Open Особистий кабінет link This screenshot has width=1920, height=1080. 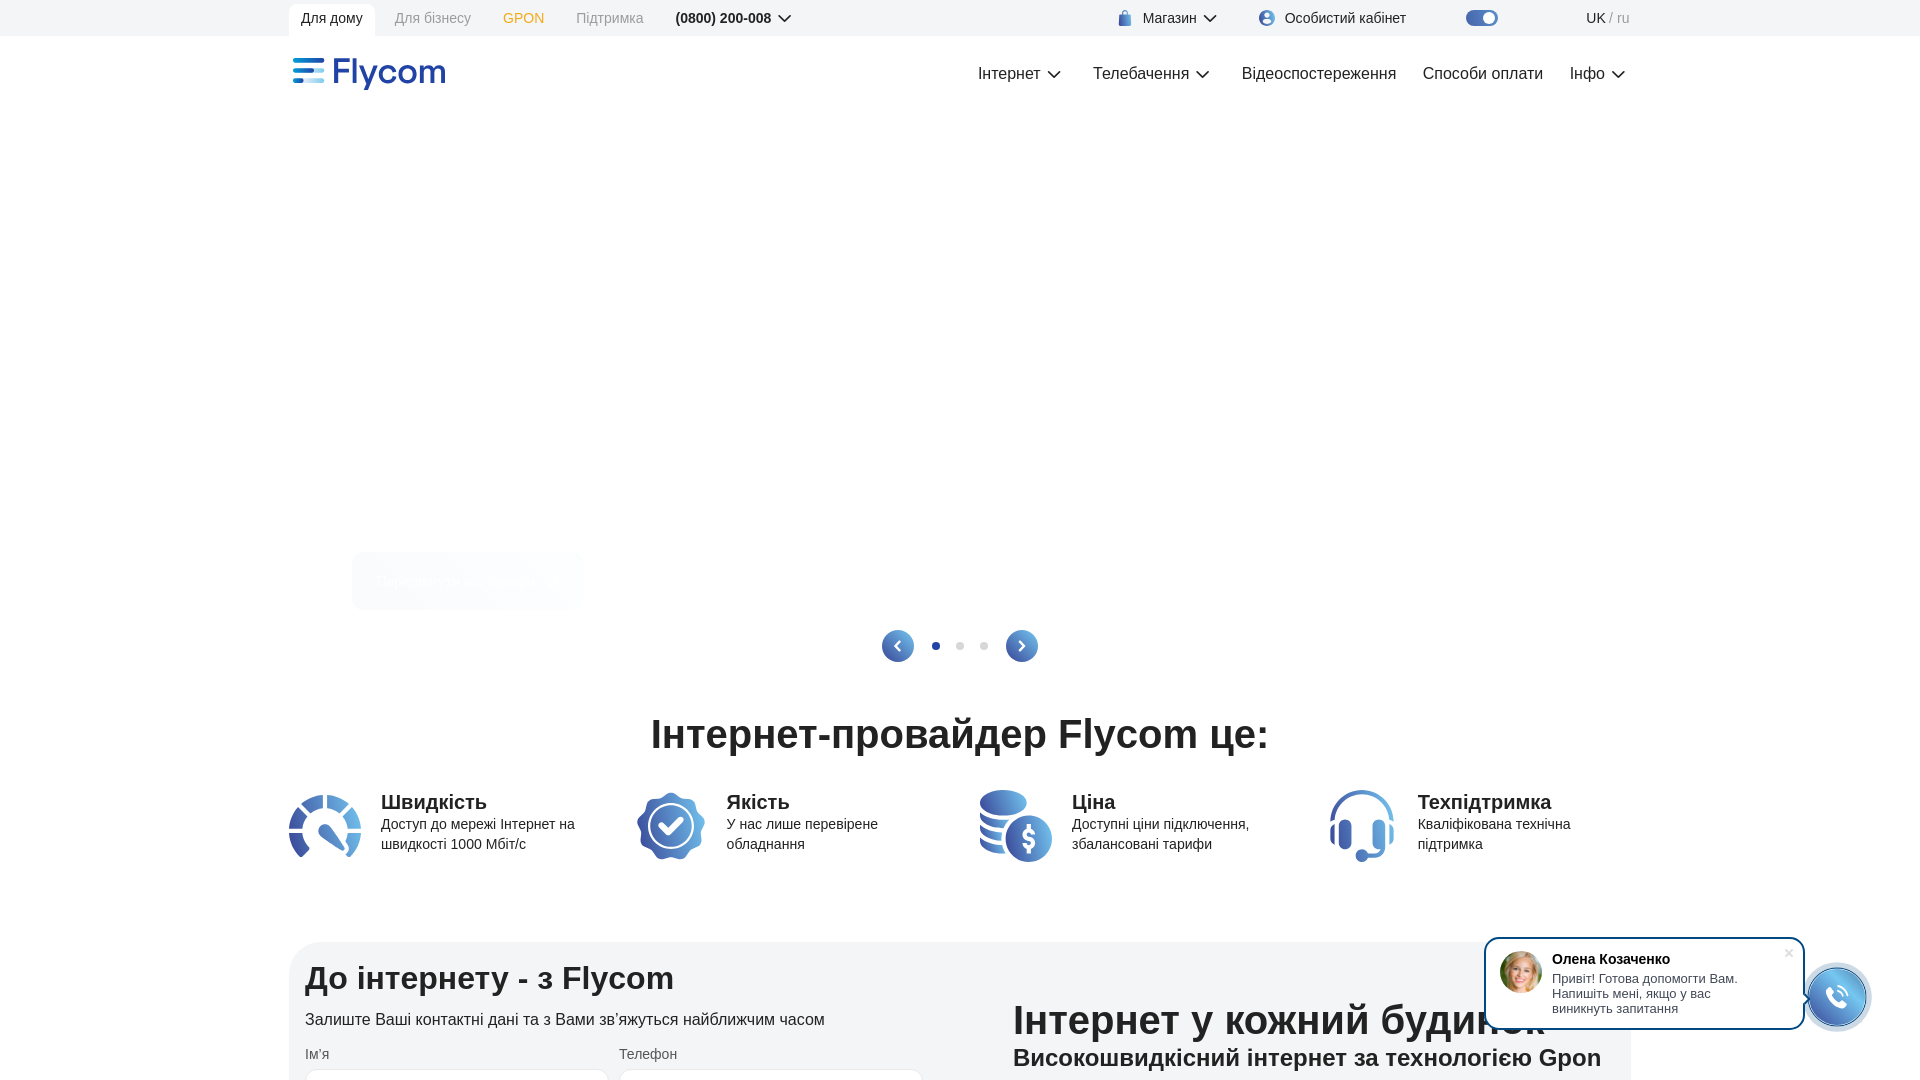(1345, 18)
